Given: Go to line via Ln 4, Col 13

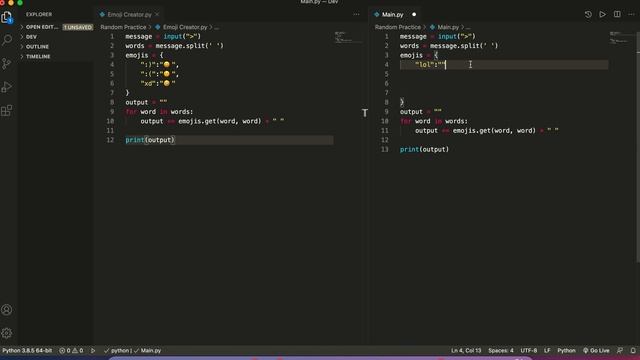Looking at the screenshot, I should 466,351.
